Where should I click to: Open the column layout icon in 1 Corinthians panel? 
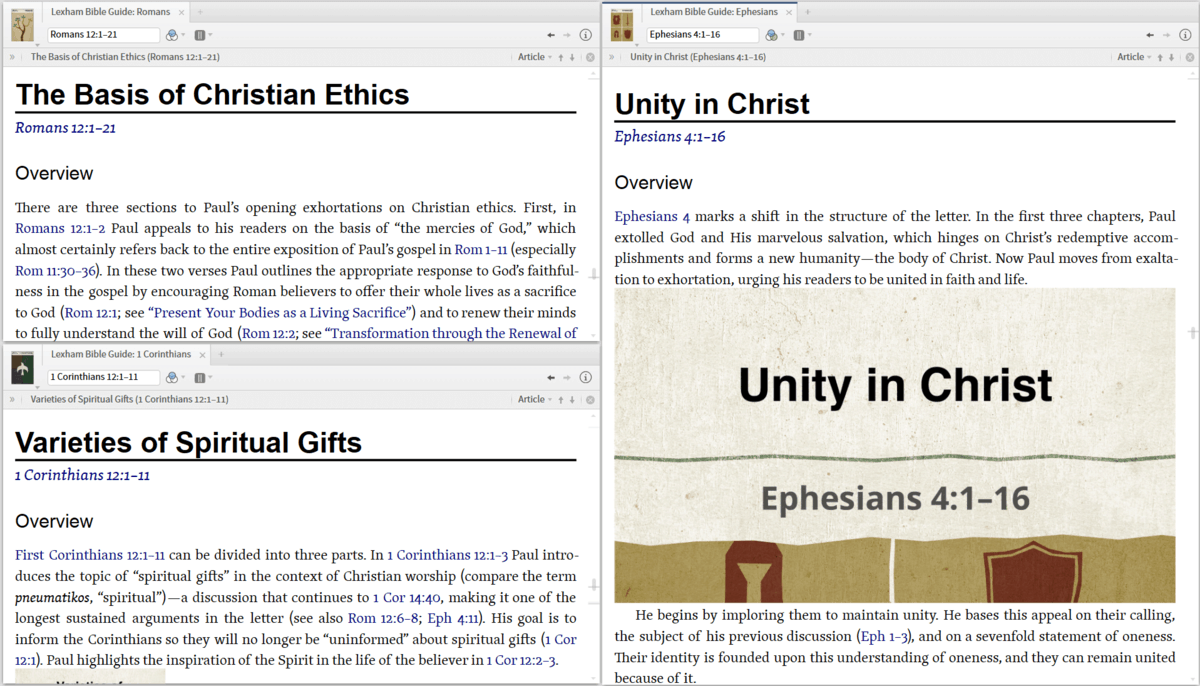point(200,377)
